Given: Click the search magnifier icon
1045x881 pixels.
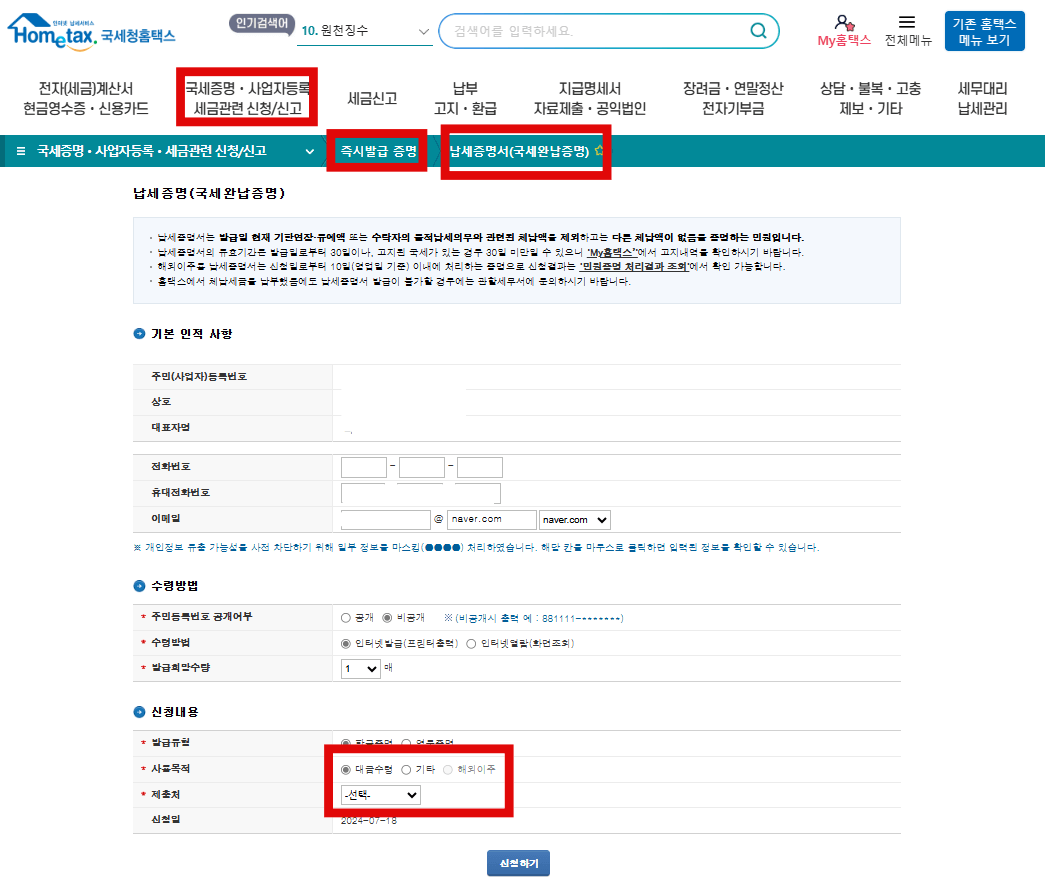Looking at the screenshot, I should [757, 31].
